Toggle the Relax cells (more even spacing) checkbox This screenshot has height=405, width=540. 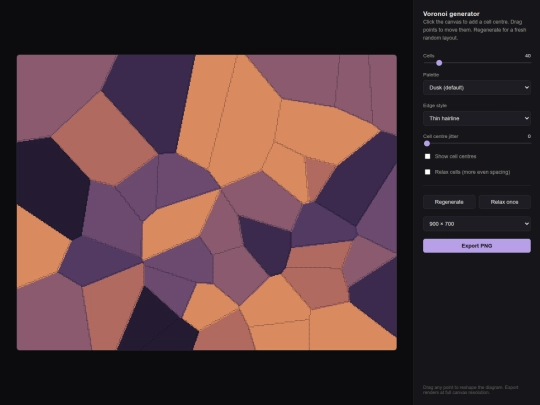(x=427, y=172)
